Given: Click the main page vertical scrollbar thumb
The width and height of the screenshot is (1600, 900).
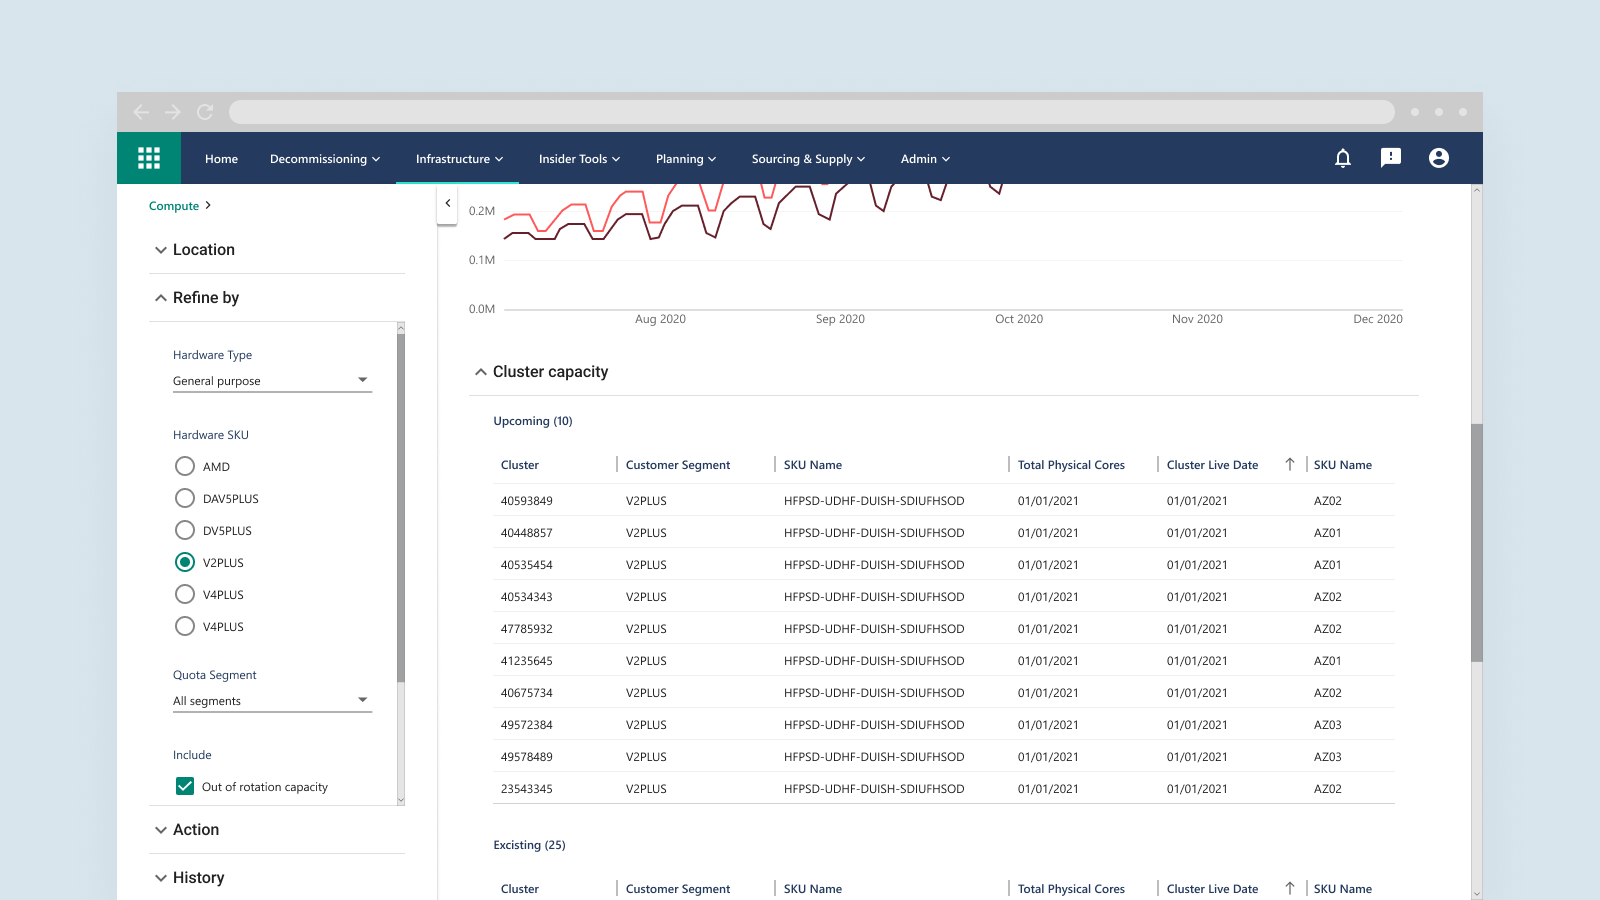Looking at the screenshot, I should 1477,542.
